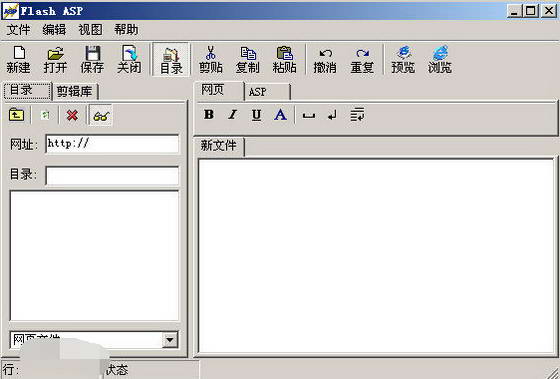Click the refresh directory icon
This screenshot has height=379, width=560.
tap(45, 115)
